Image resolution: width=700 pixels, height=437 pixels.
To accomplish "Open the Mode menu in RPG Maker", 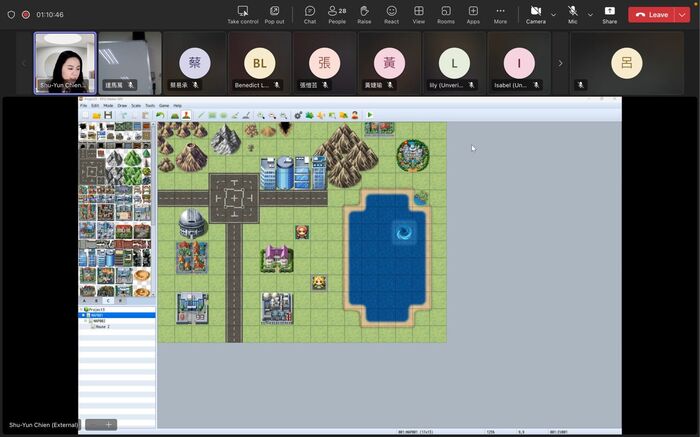I will click(108, 106).
